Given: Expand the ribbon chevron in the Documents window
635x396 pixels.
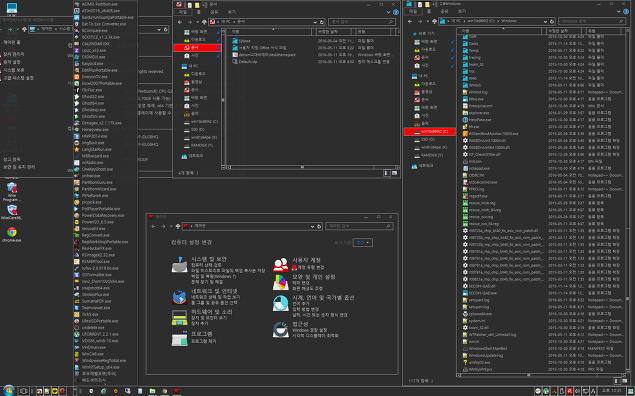Looking at the screenshot, I should (389, 12).
